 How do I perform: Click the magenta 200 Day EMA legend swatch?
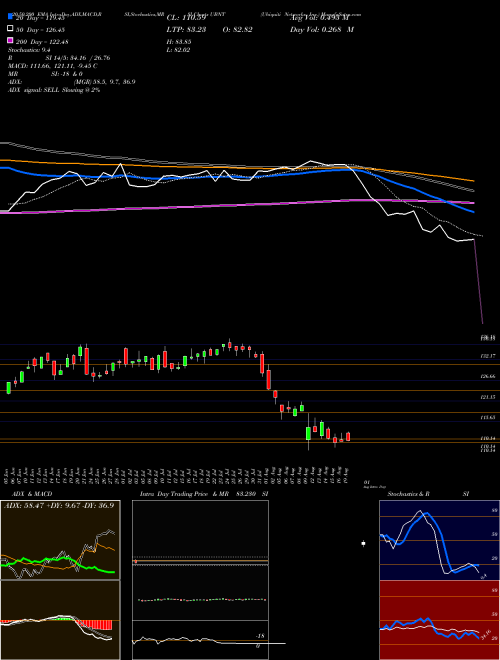tap(11, 40)
